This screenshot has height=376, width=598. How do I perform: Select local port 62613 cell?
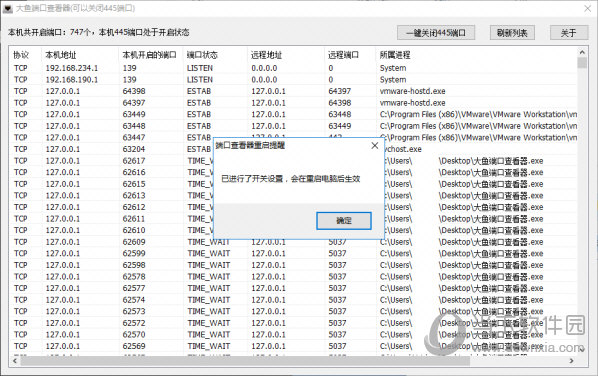pos(134,196)
